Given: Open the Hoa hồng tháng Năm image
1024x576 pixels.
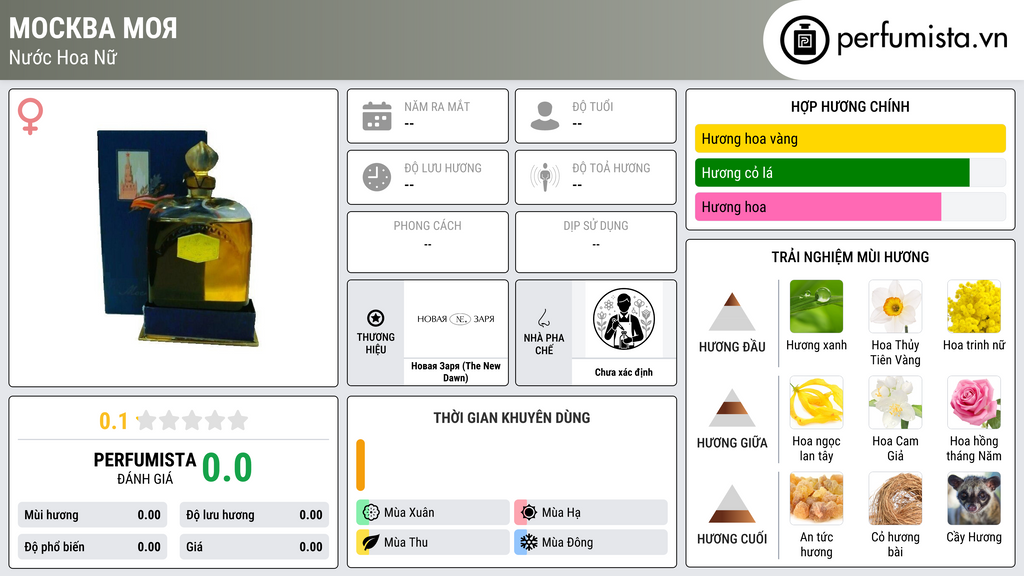Looking at the screenshot, I should [974, 402].
